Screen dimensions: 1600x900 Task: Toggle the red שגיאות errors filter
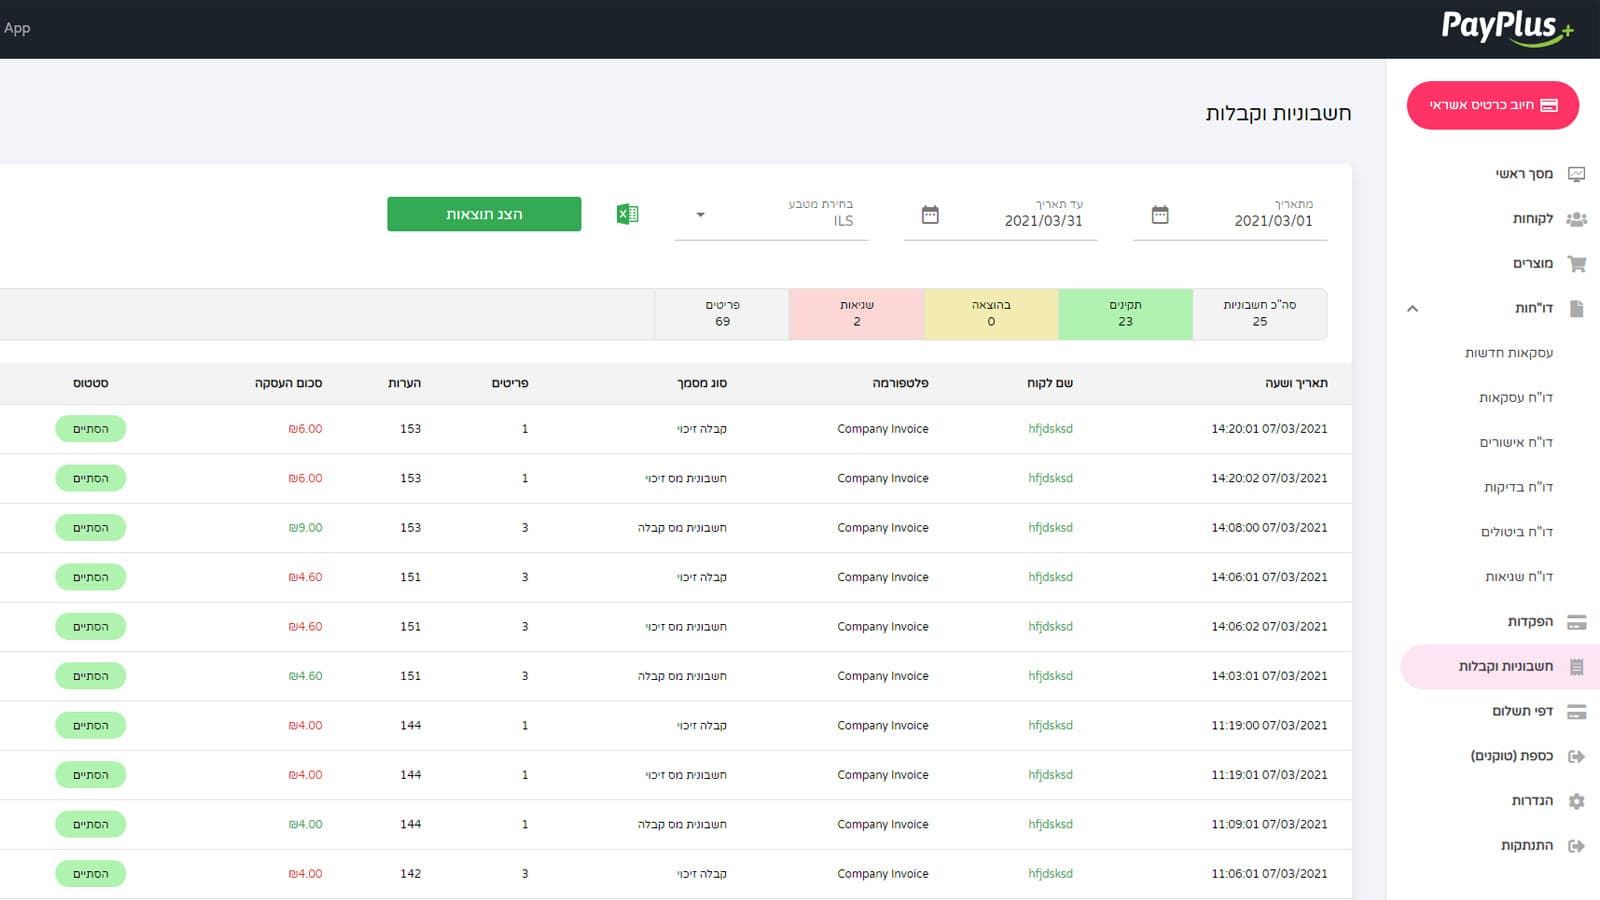pos(856,314)
